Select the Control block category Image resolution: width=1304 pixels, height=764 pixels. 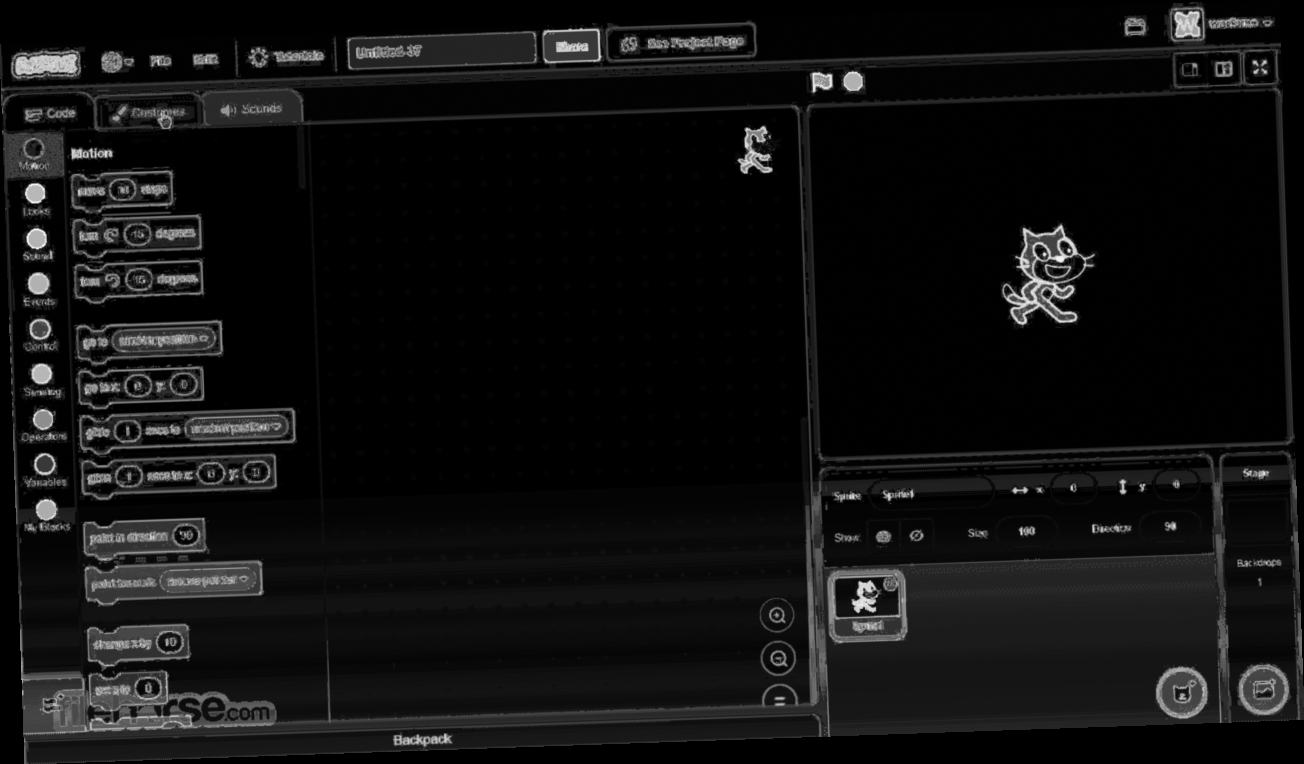pos(40,334)
